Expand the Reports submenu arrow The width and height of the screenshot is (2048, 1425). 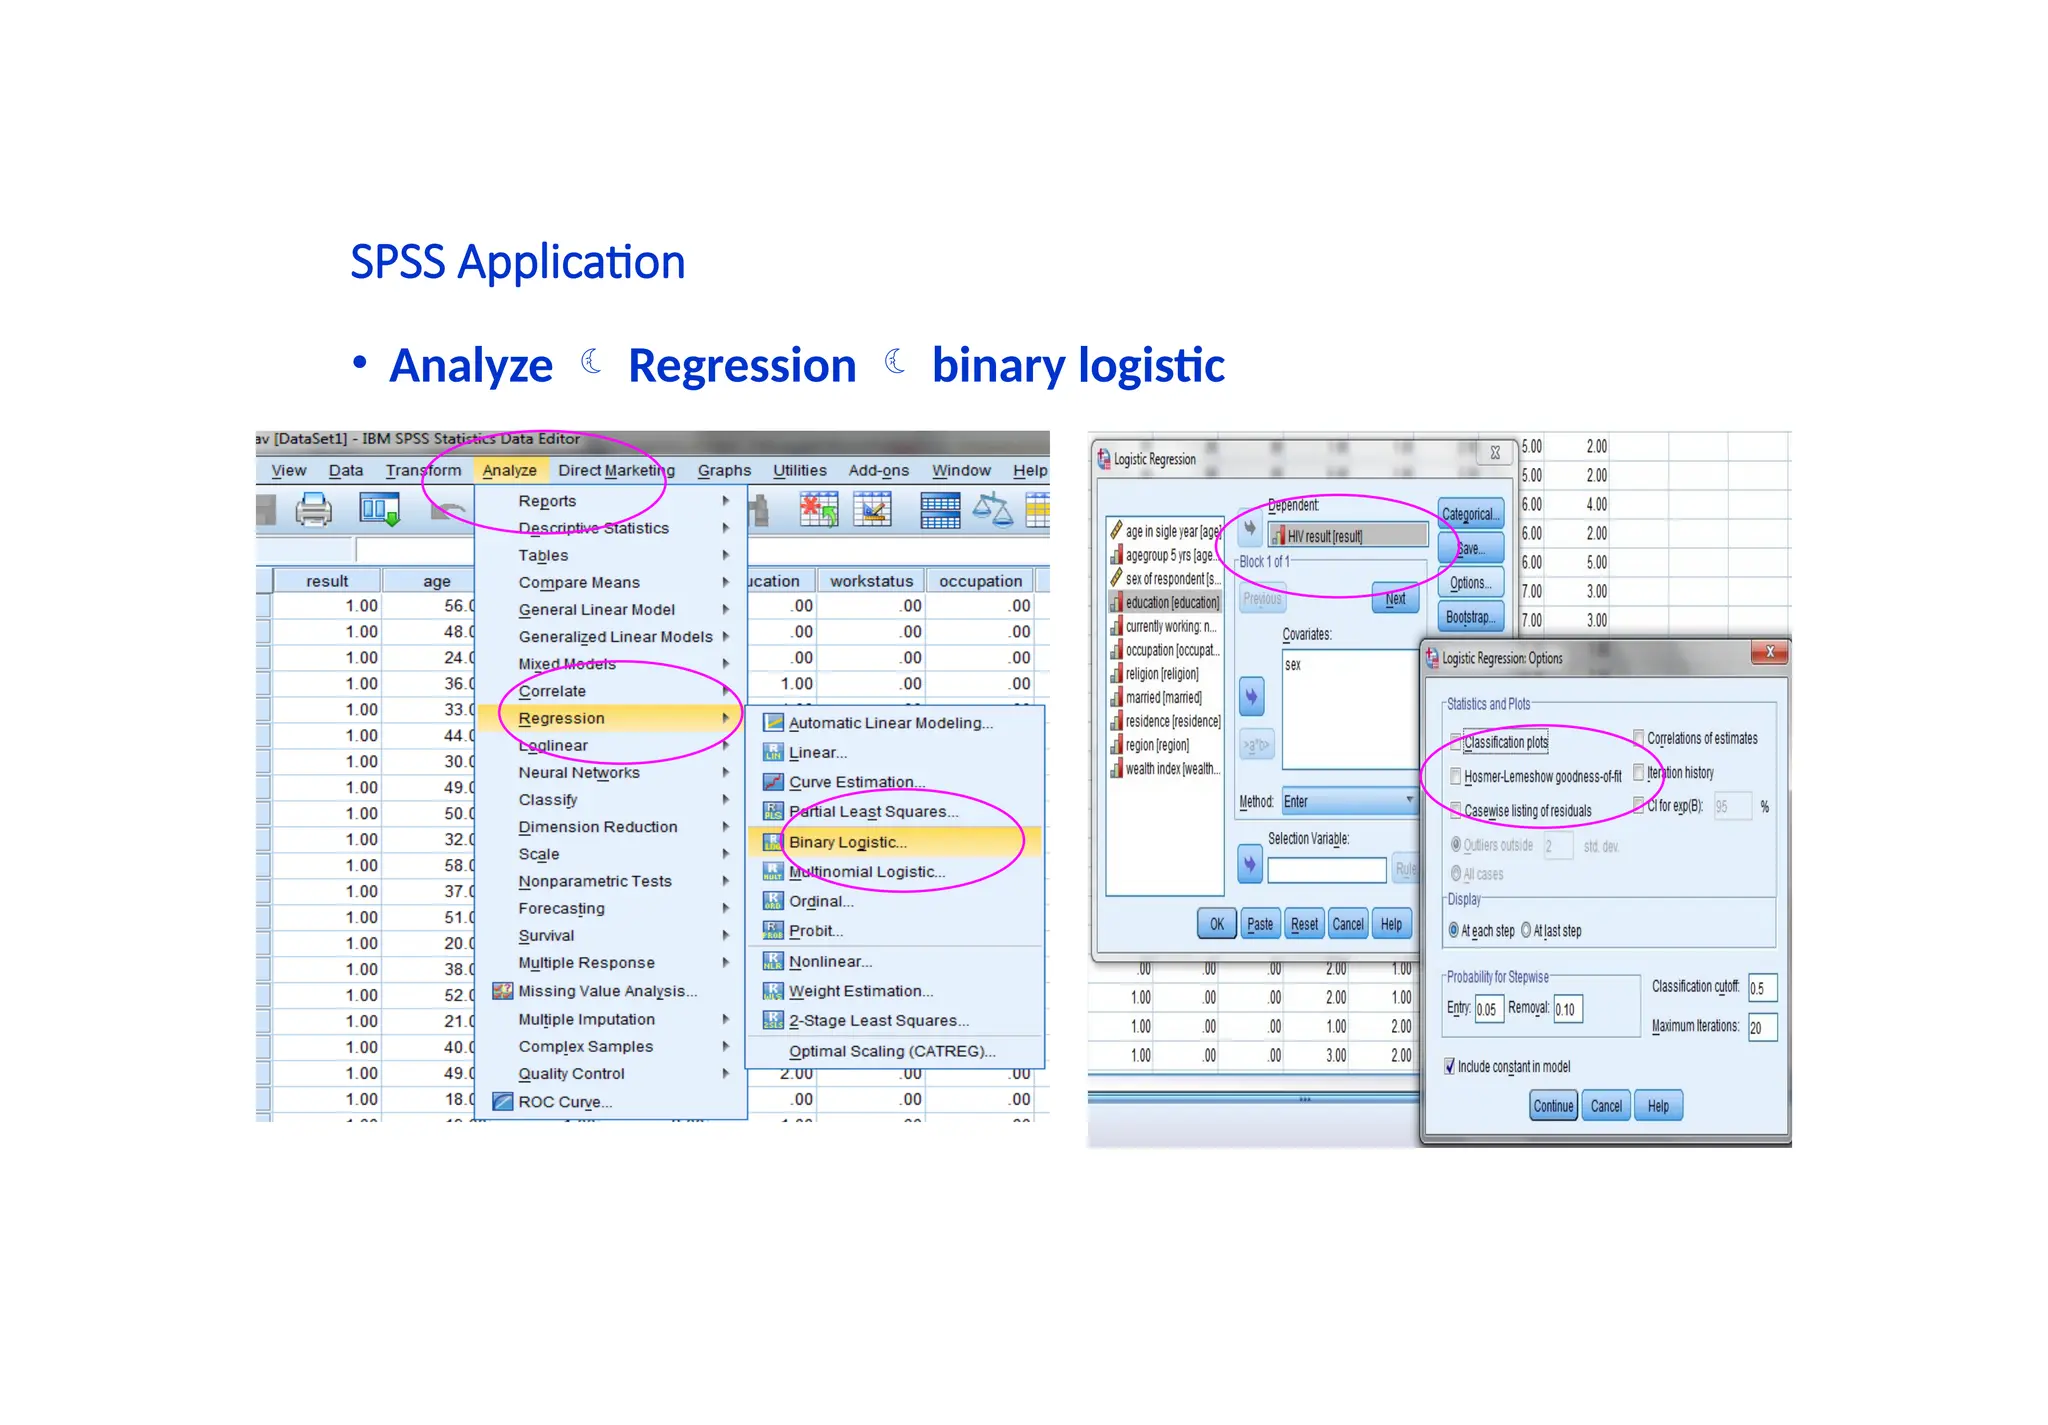(x=726, y=500)
